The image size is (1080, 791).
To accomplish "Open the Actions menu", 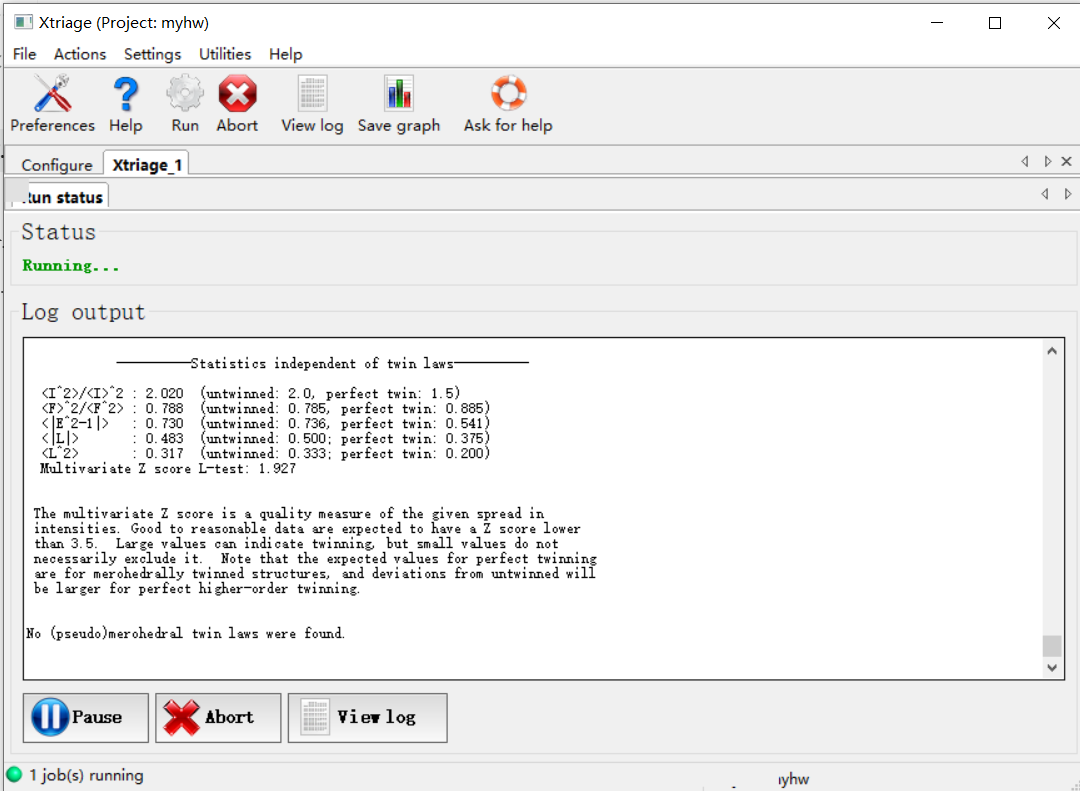I will [x=80, y=54].
